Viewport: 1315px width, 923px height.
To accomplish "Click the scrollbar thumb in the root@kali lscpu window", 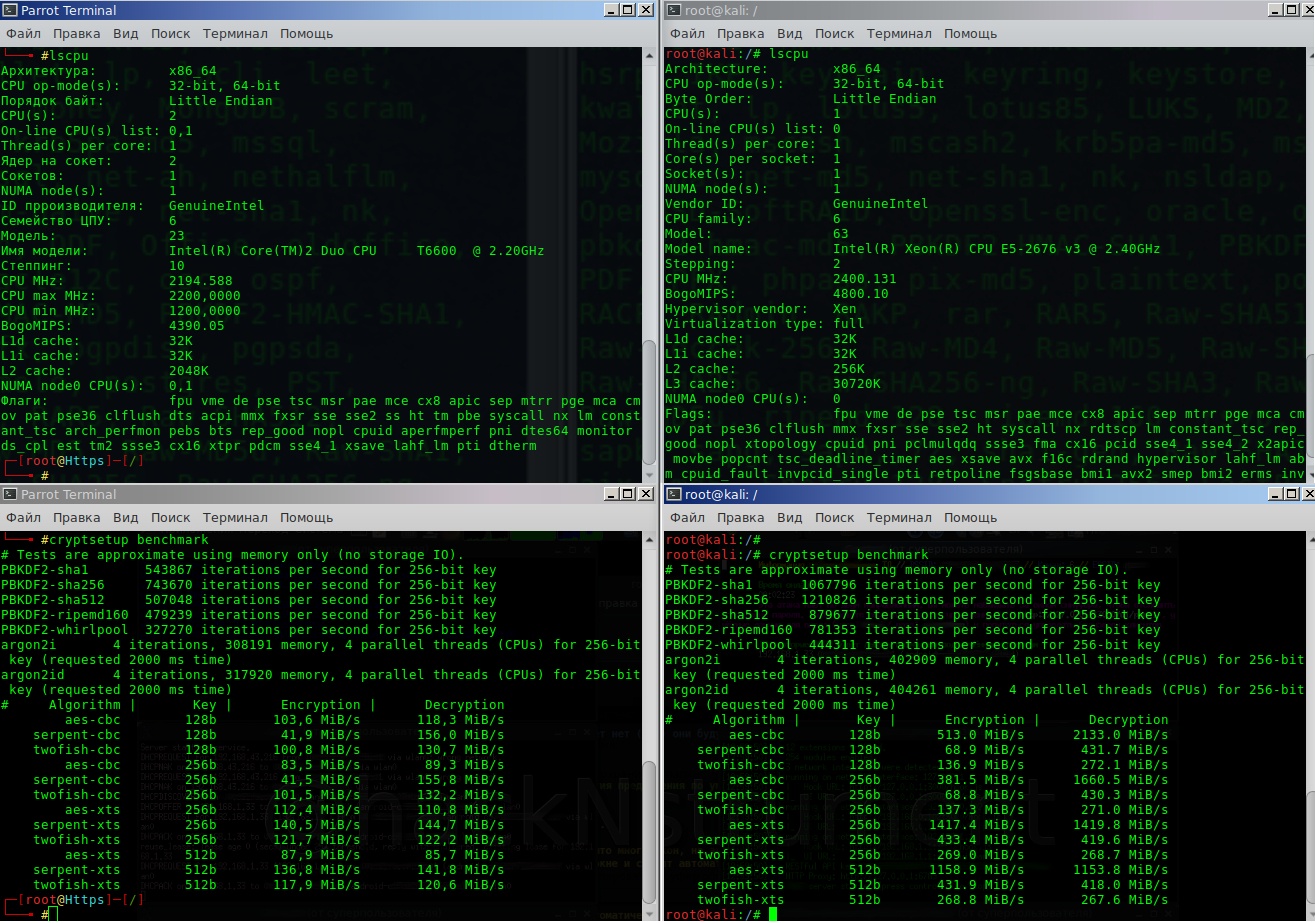I will tap(1308, 405).
